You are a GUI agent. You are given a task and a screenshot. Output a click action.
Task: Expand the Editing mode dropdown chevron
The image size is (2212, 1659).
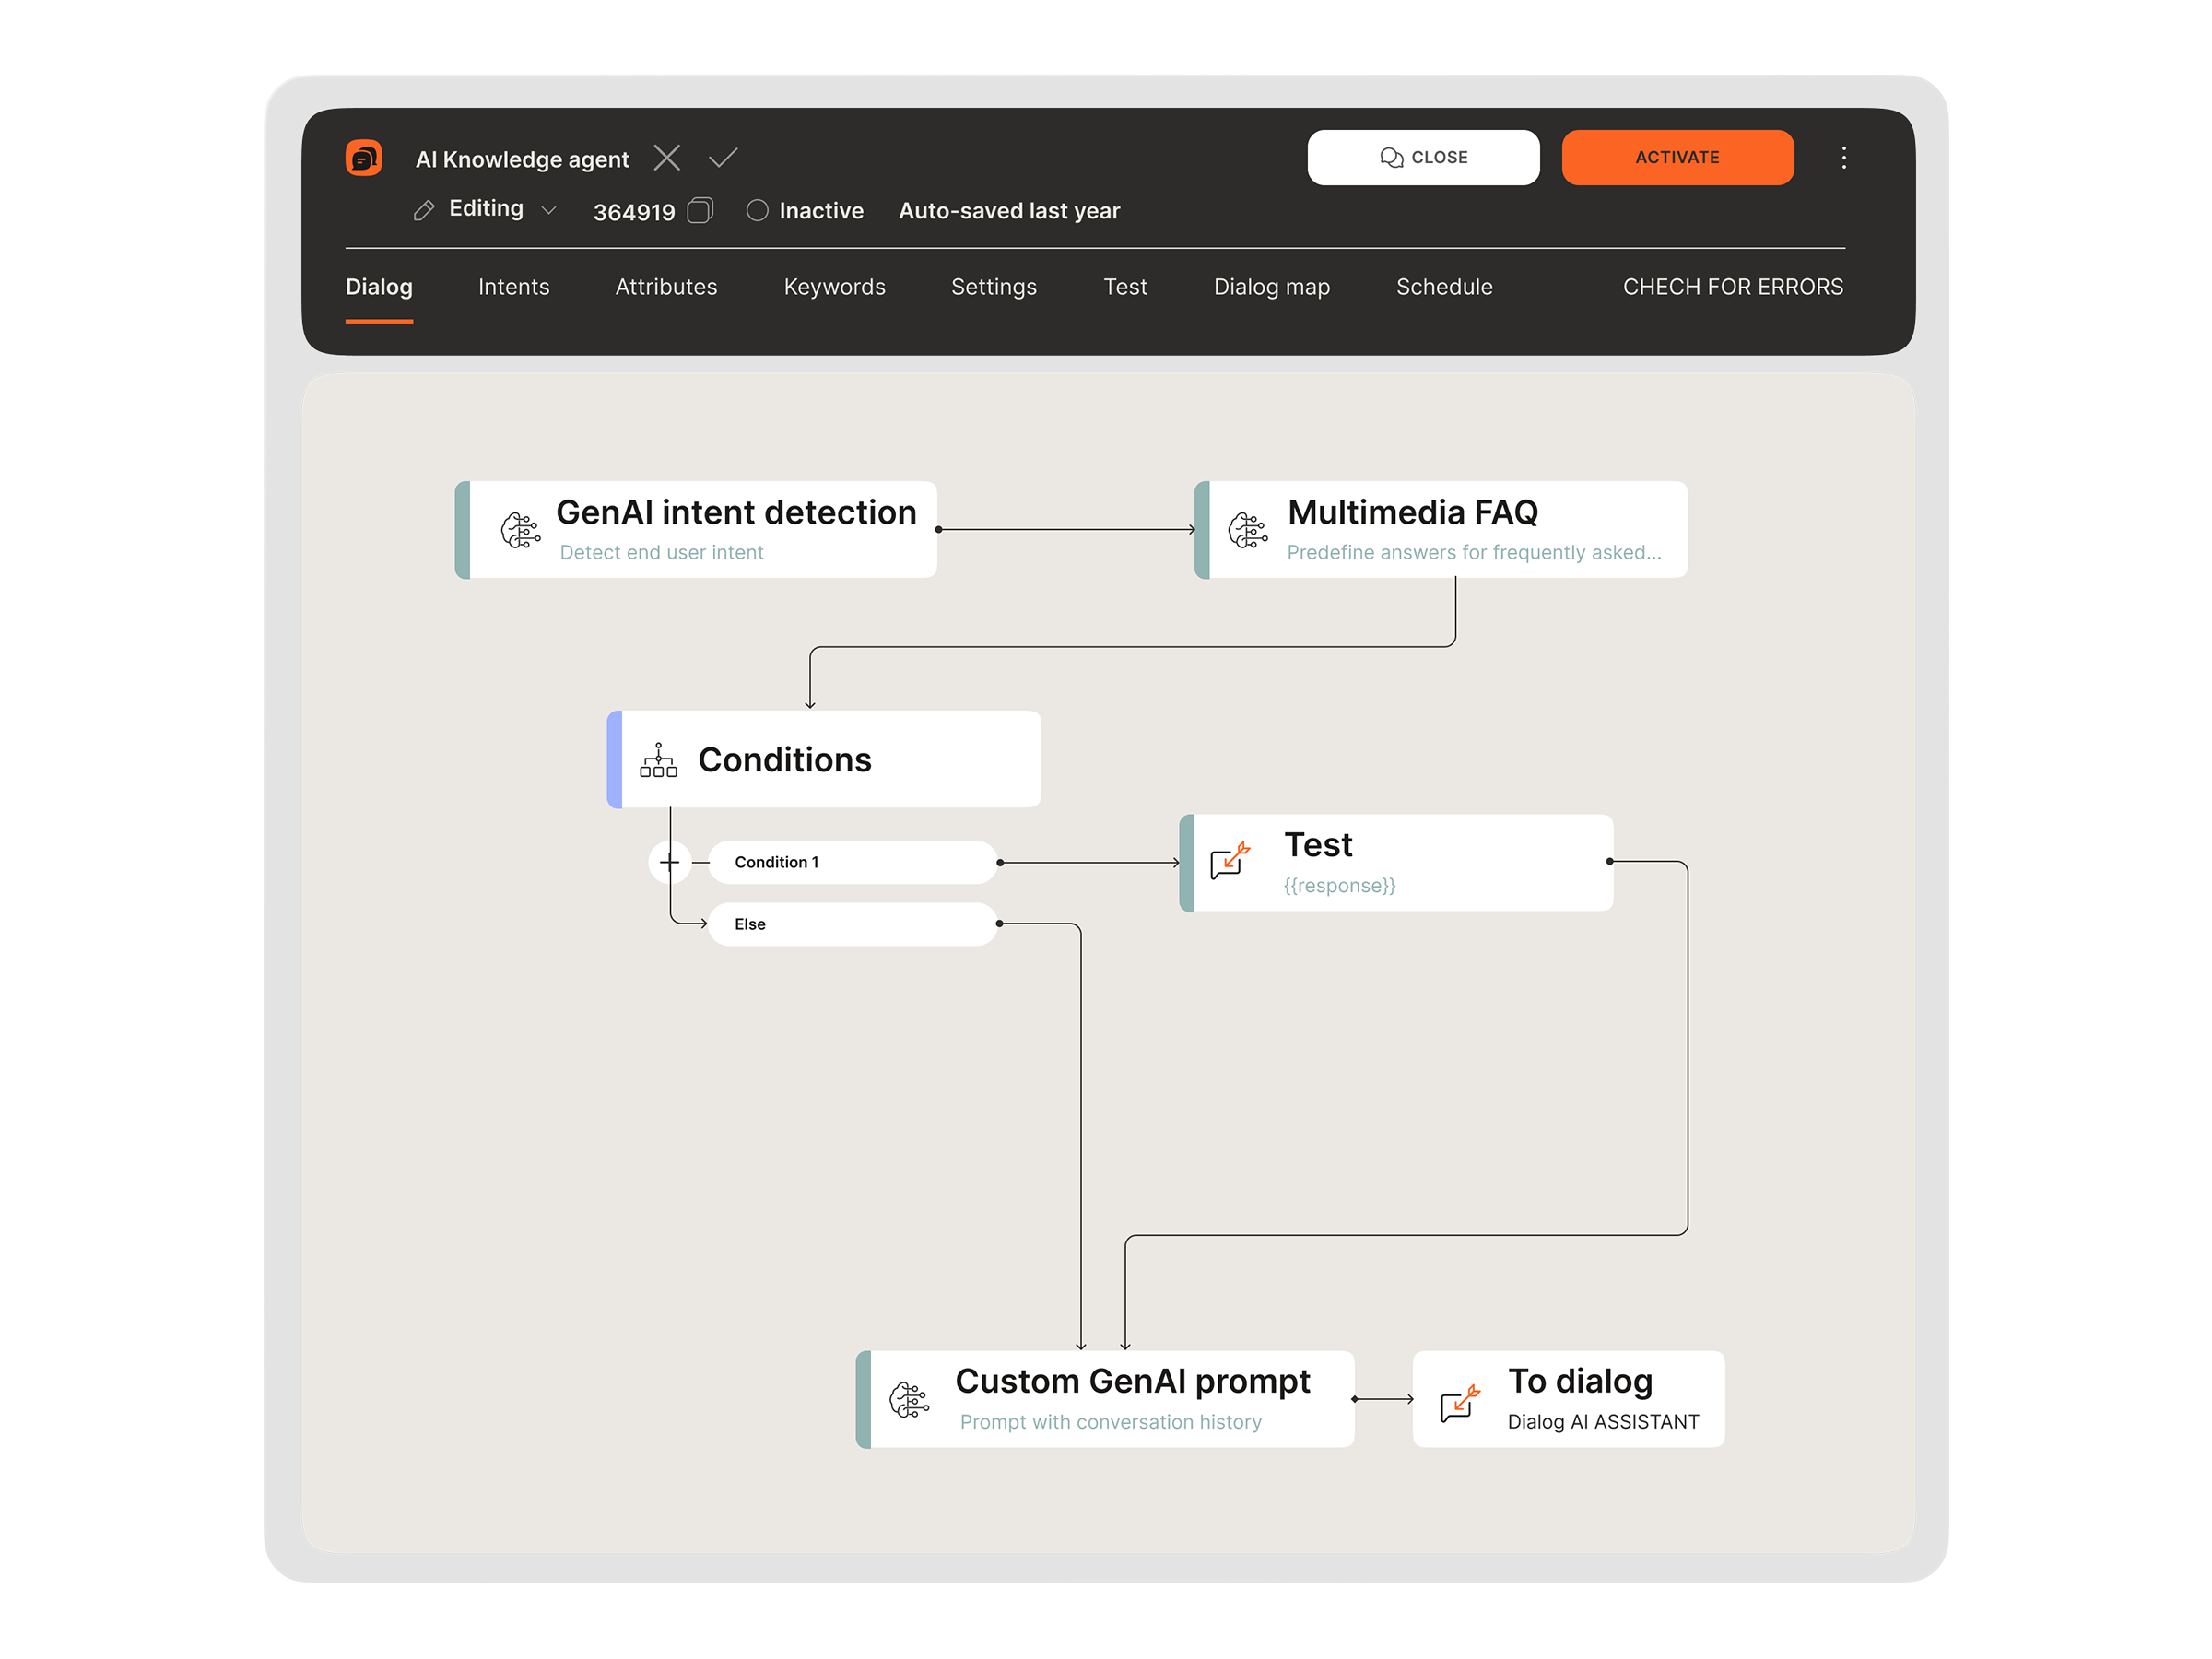[548, 210]
